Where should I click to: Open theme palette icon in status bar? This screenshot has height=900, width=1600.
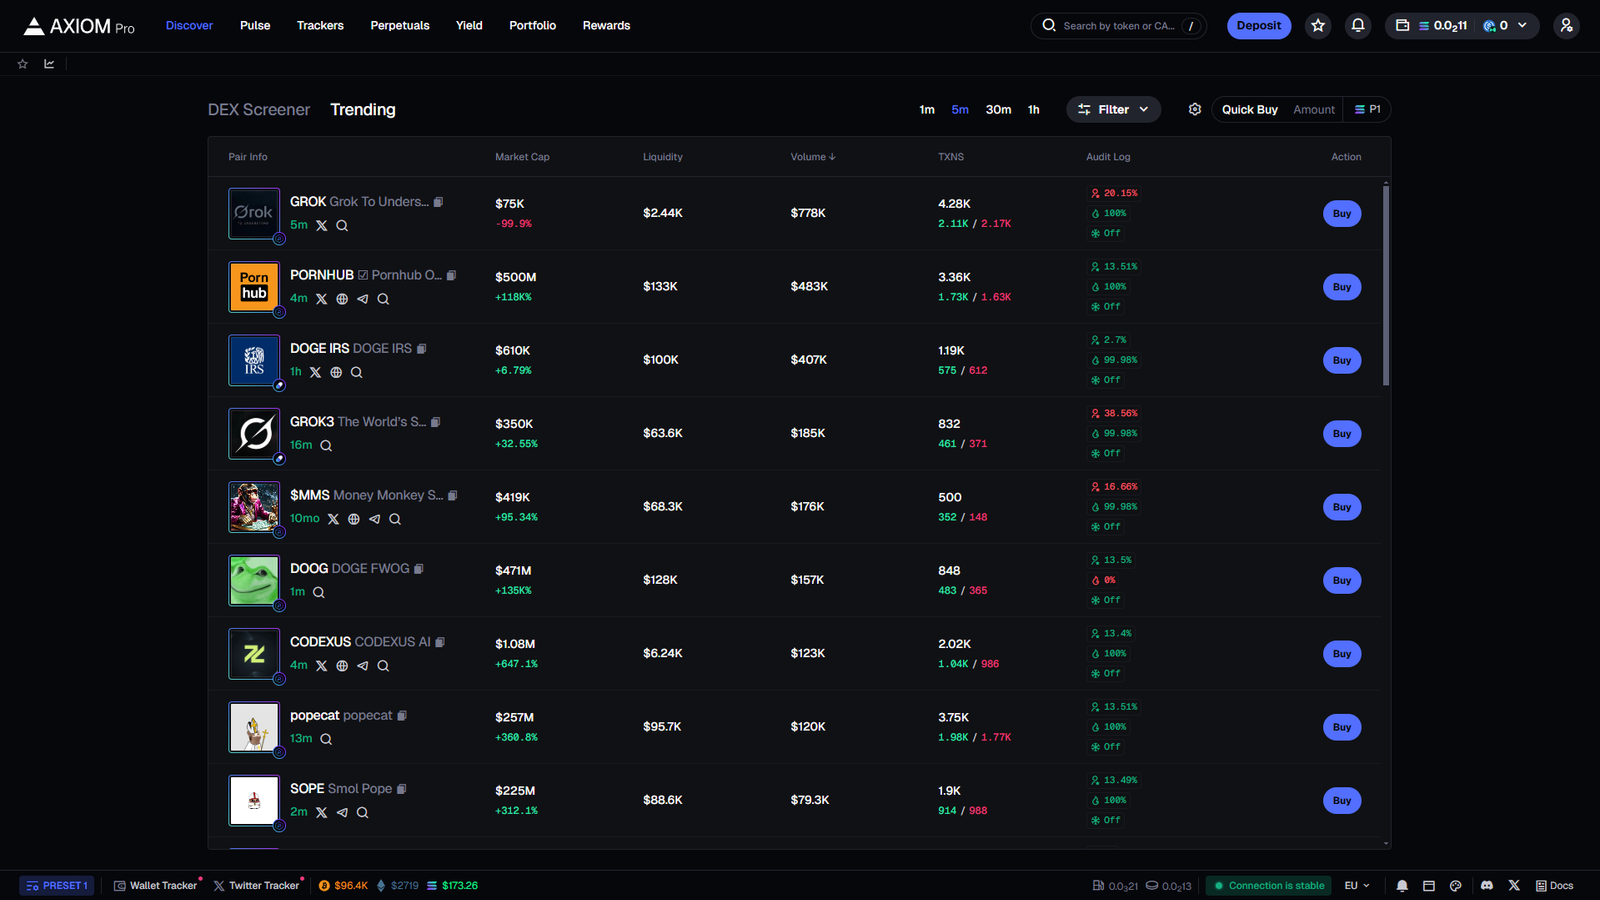pos(1456,886)
